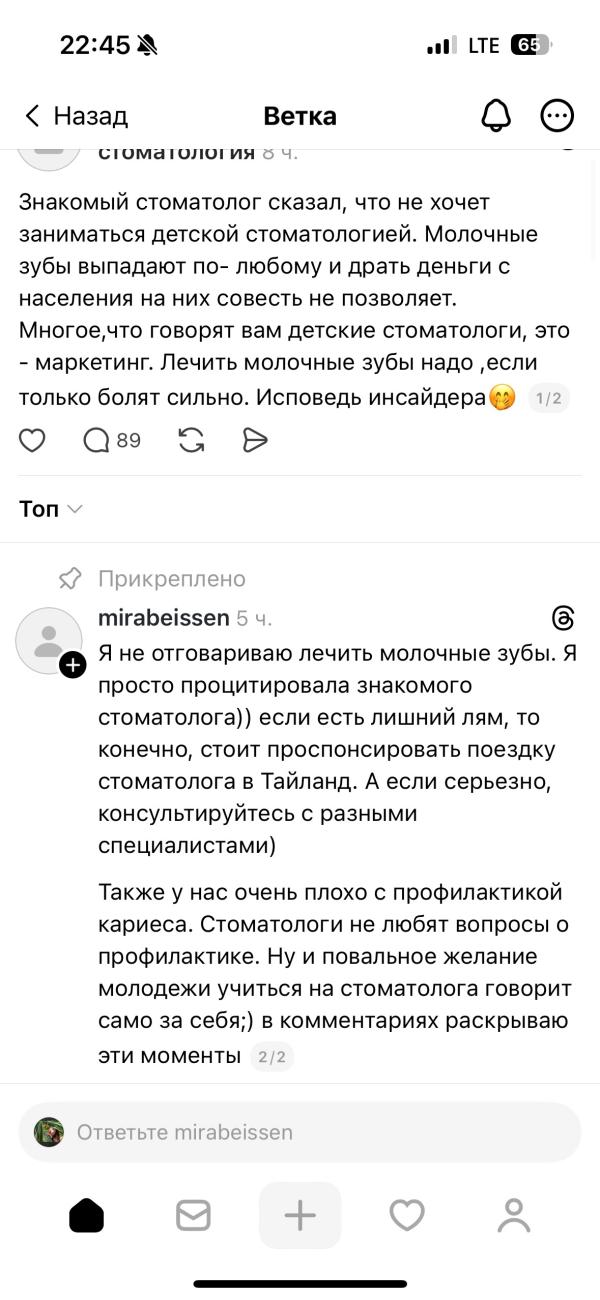
Task: Check the battery level indicator
Action: click(x=528, y=44)
